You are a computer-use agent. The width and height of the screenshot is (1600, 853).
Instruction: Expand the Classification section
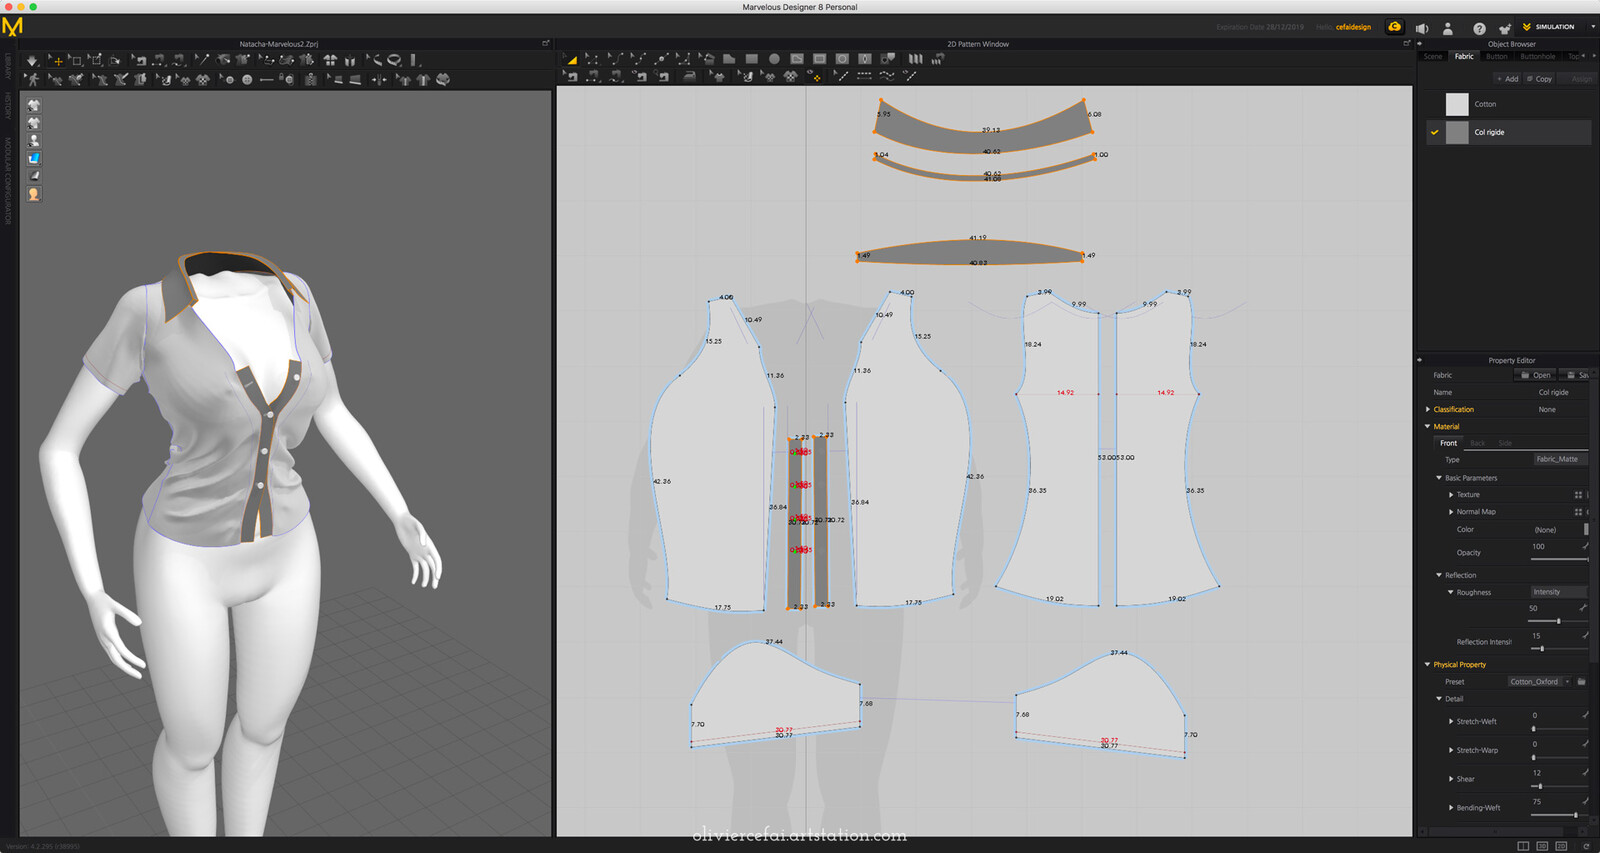pos(1428,409)
